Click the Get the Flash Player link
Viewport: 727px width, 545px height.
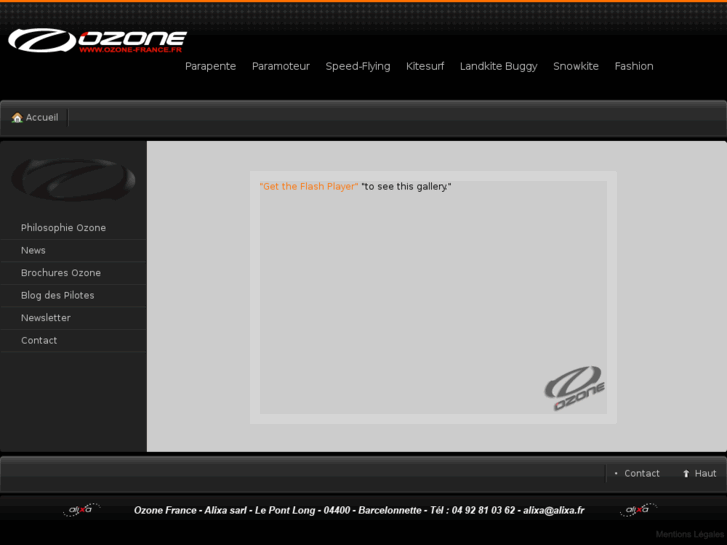click(x=309, y=186)
